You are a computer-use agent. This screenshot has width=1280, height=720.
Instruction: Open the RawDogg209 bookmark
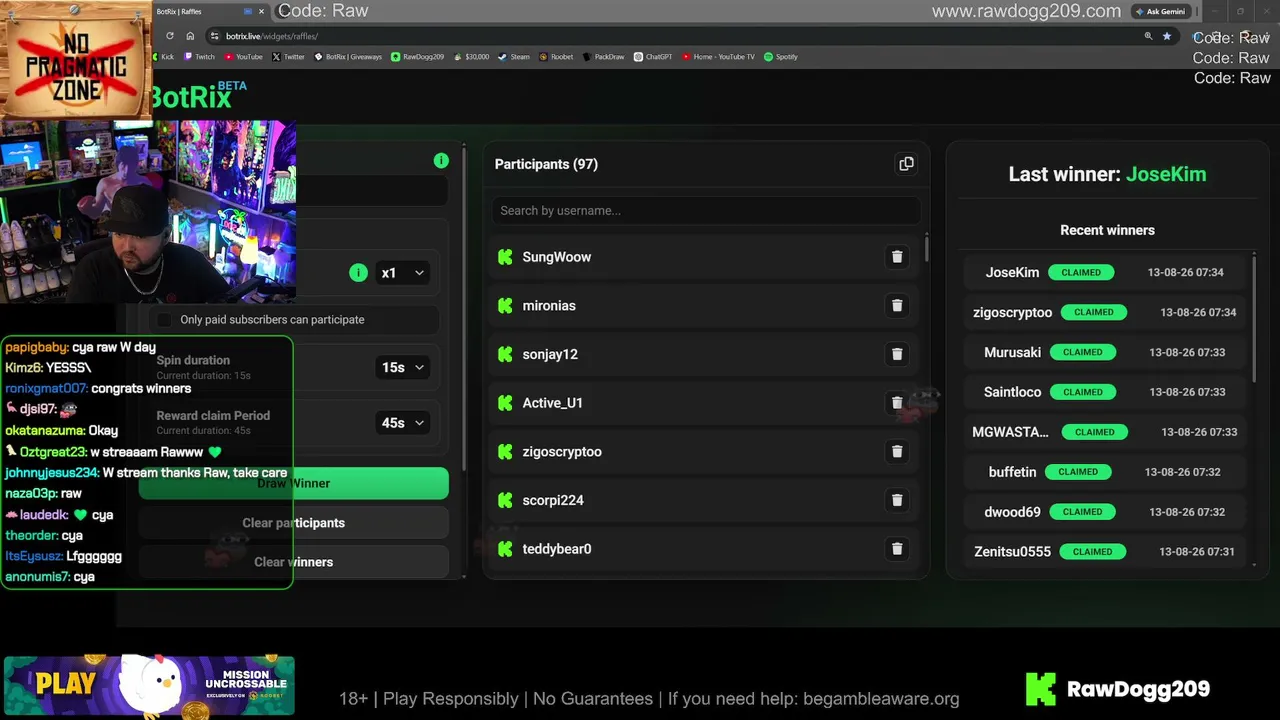[x=418, y=57]
